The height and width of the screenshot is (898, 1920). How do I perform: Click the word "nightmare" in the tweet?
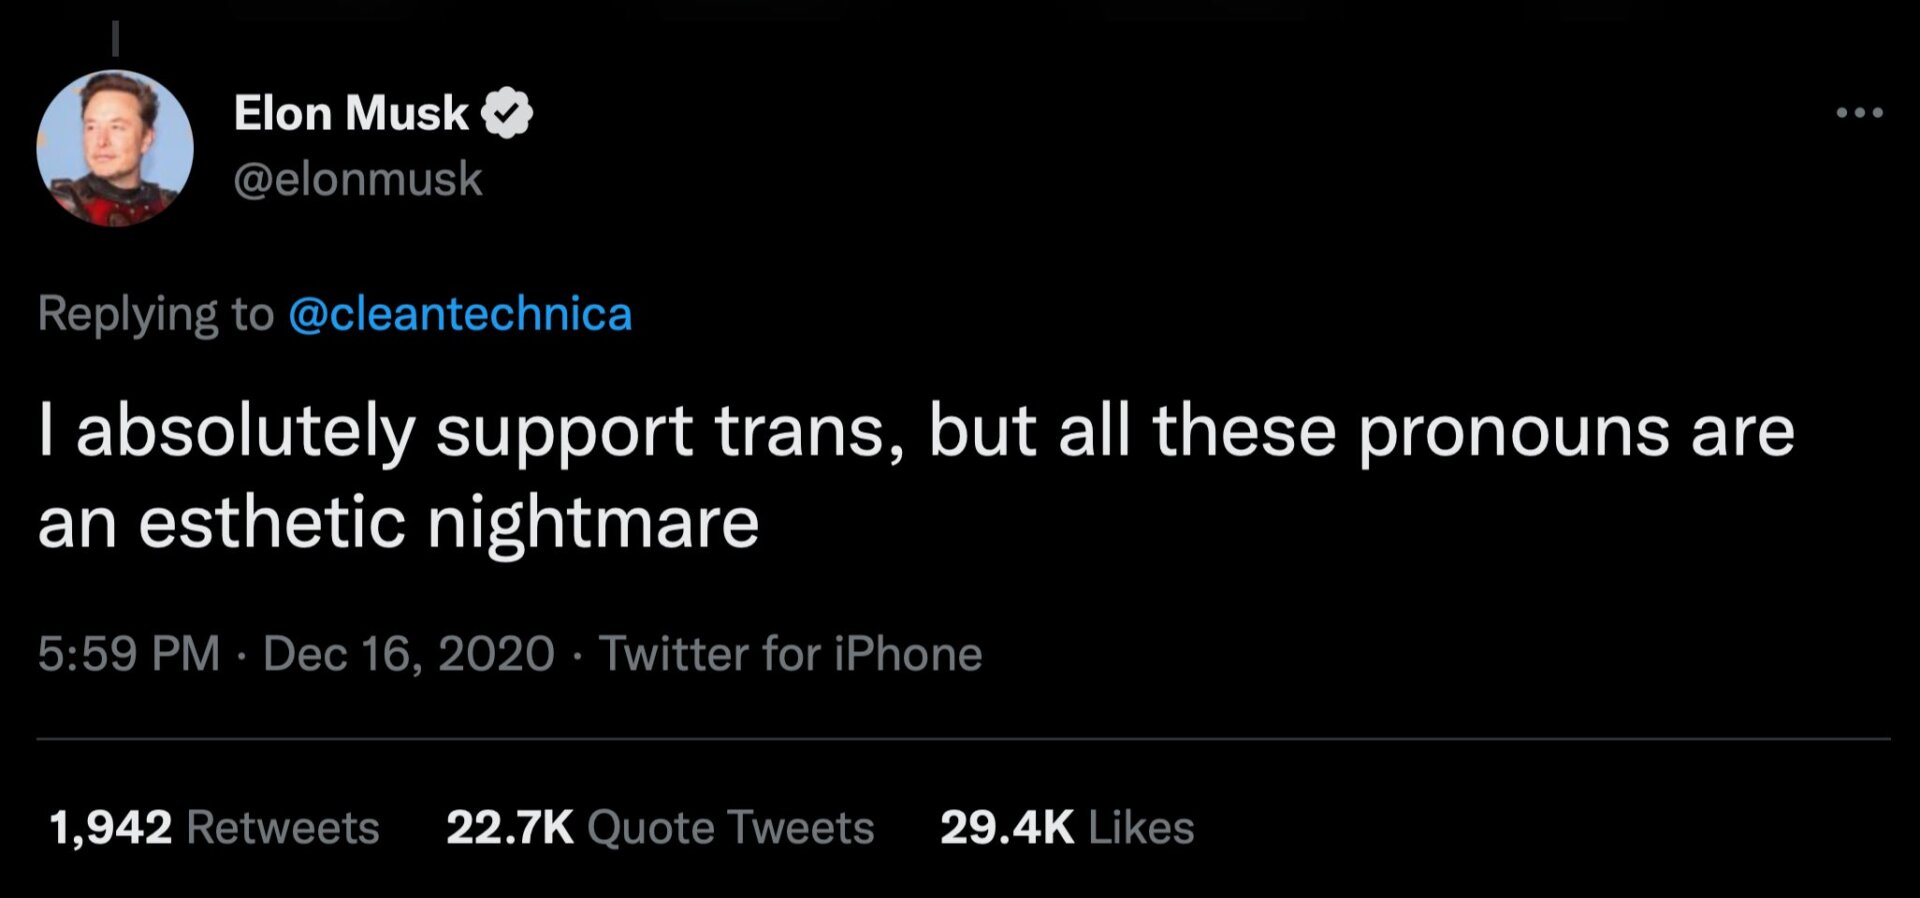coord(593,523)
